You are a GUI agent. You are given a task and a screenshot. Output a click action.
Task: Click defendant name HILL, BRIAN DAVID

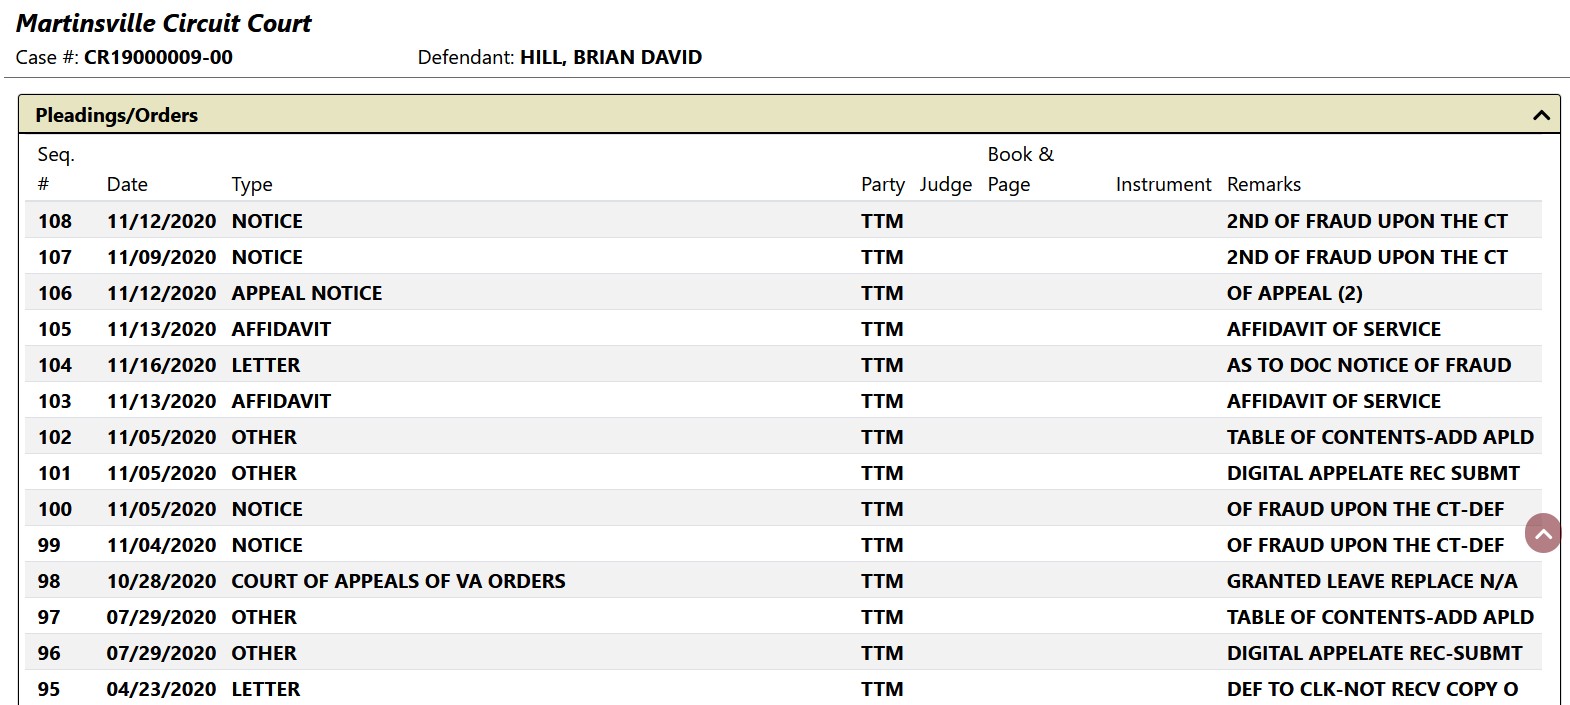[x=611, y=57]
